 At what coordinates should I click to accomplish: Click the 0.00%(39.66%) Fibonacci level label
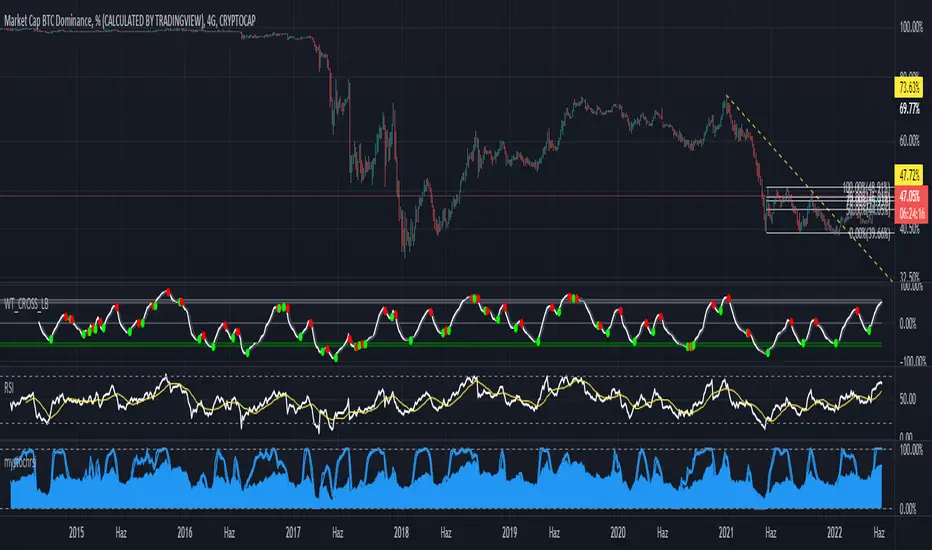[870, 234]
